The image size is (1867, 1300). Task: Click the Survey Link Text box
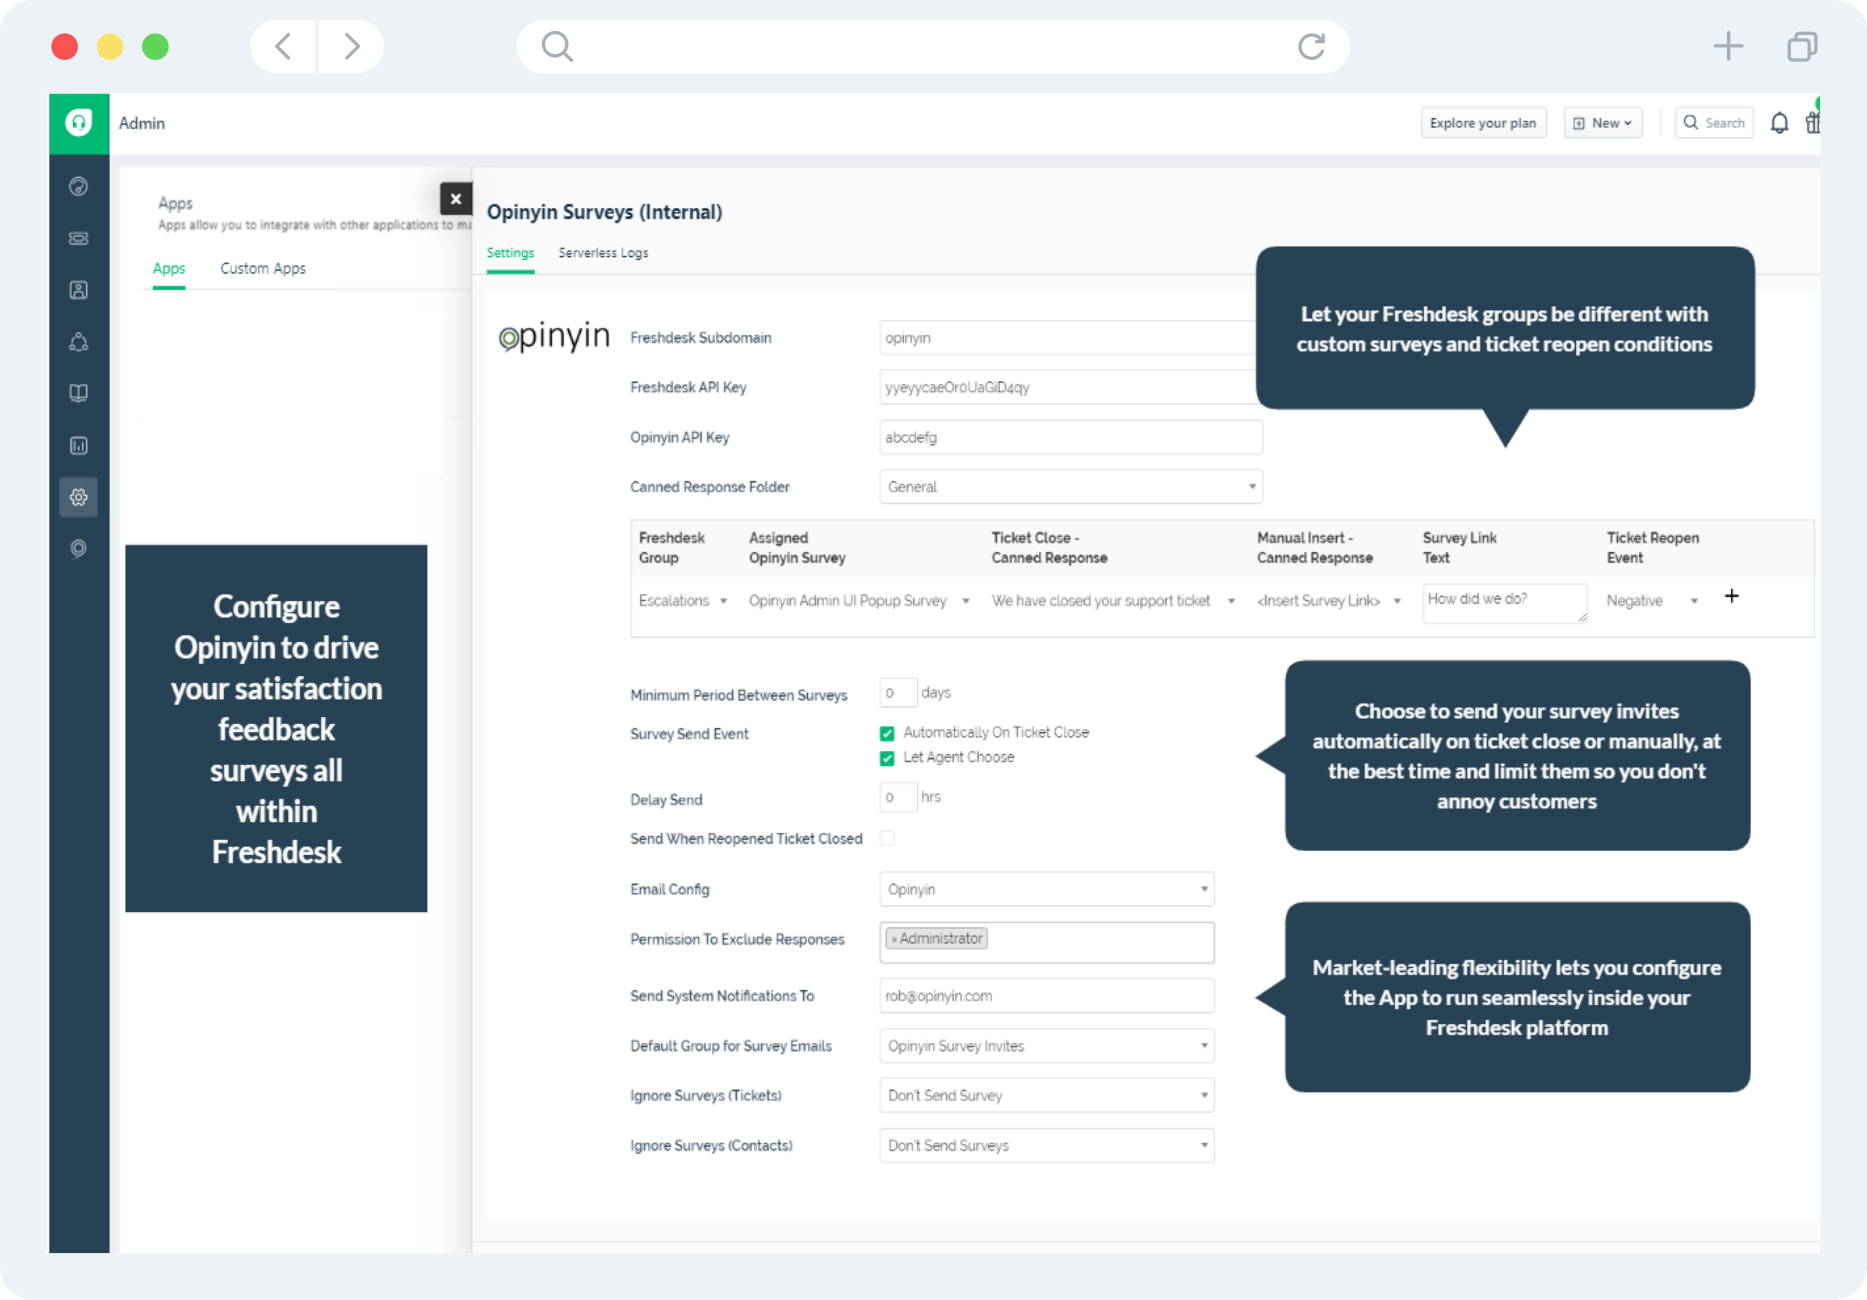1505,603
